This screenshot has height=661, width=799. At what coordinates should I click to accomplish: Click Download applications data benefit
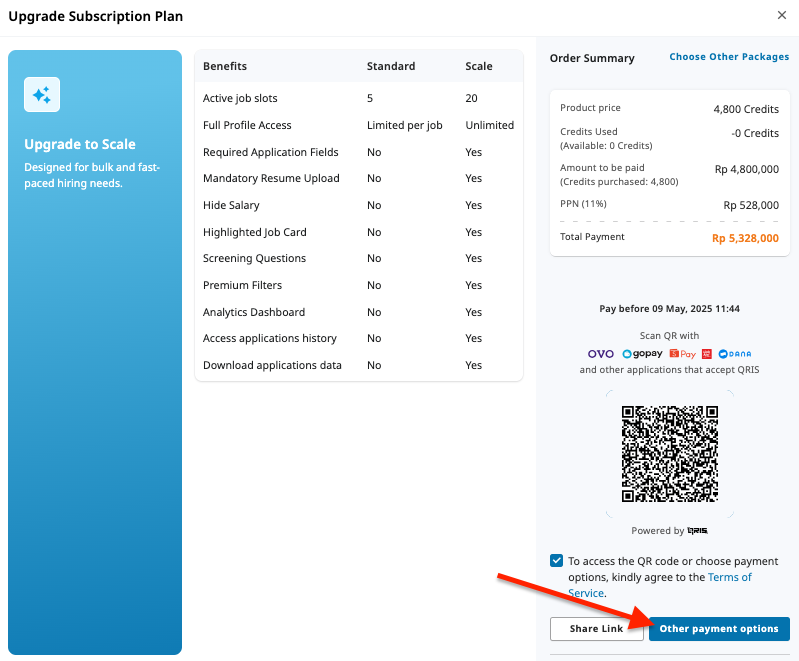click(272, 365)
